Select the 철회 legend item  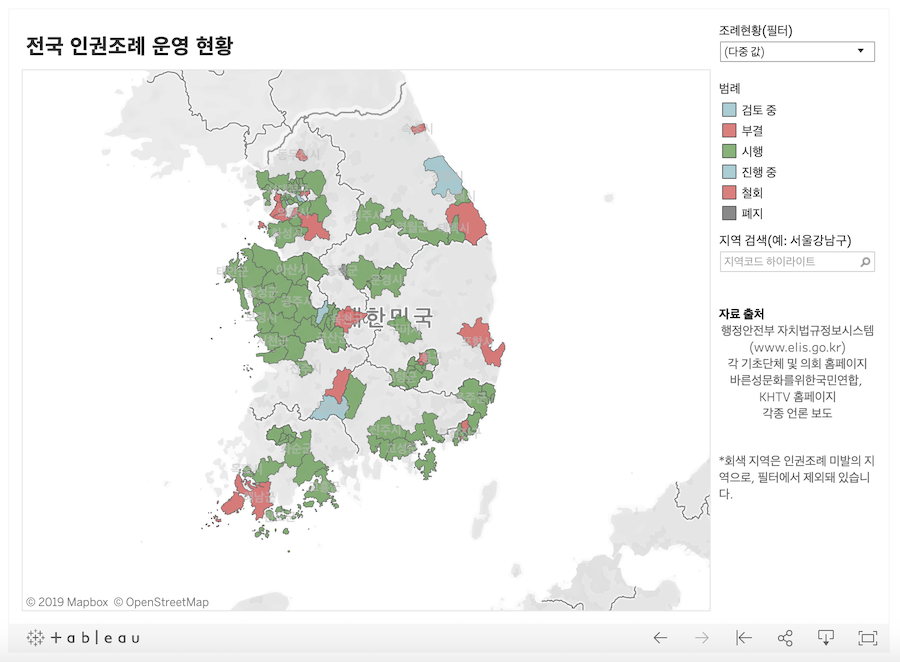(752, 192)
